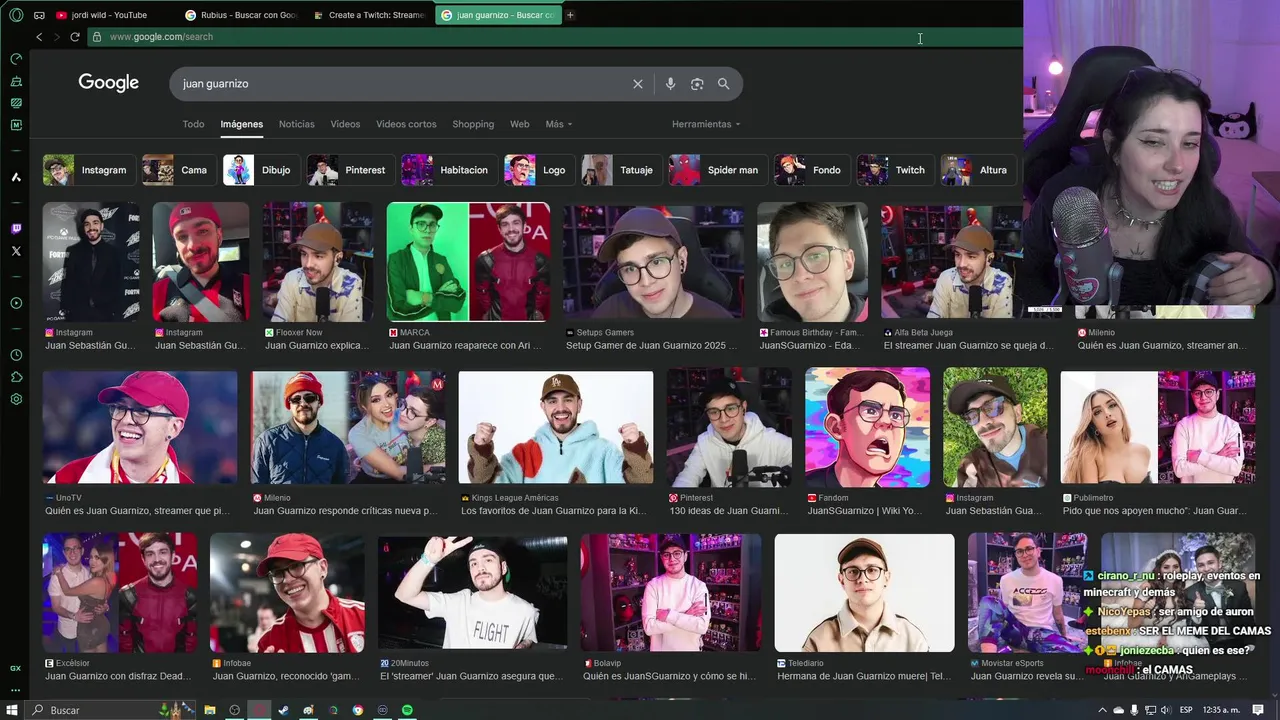The image size is (1280, 720).
Task: Open a new browser tab
Action: [x=570, y=15]
